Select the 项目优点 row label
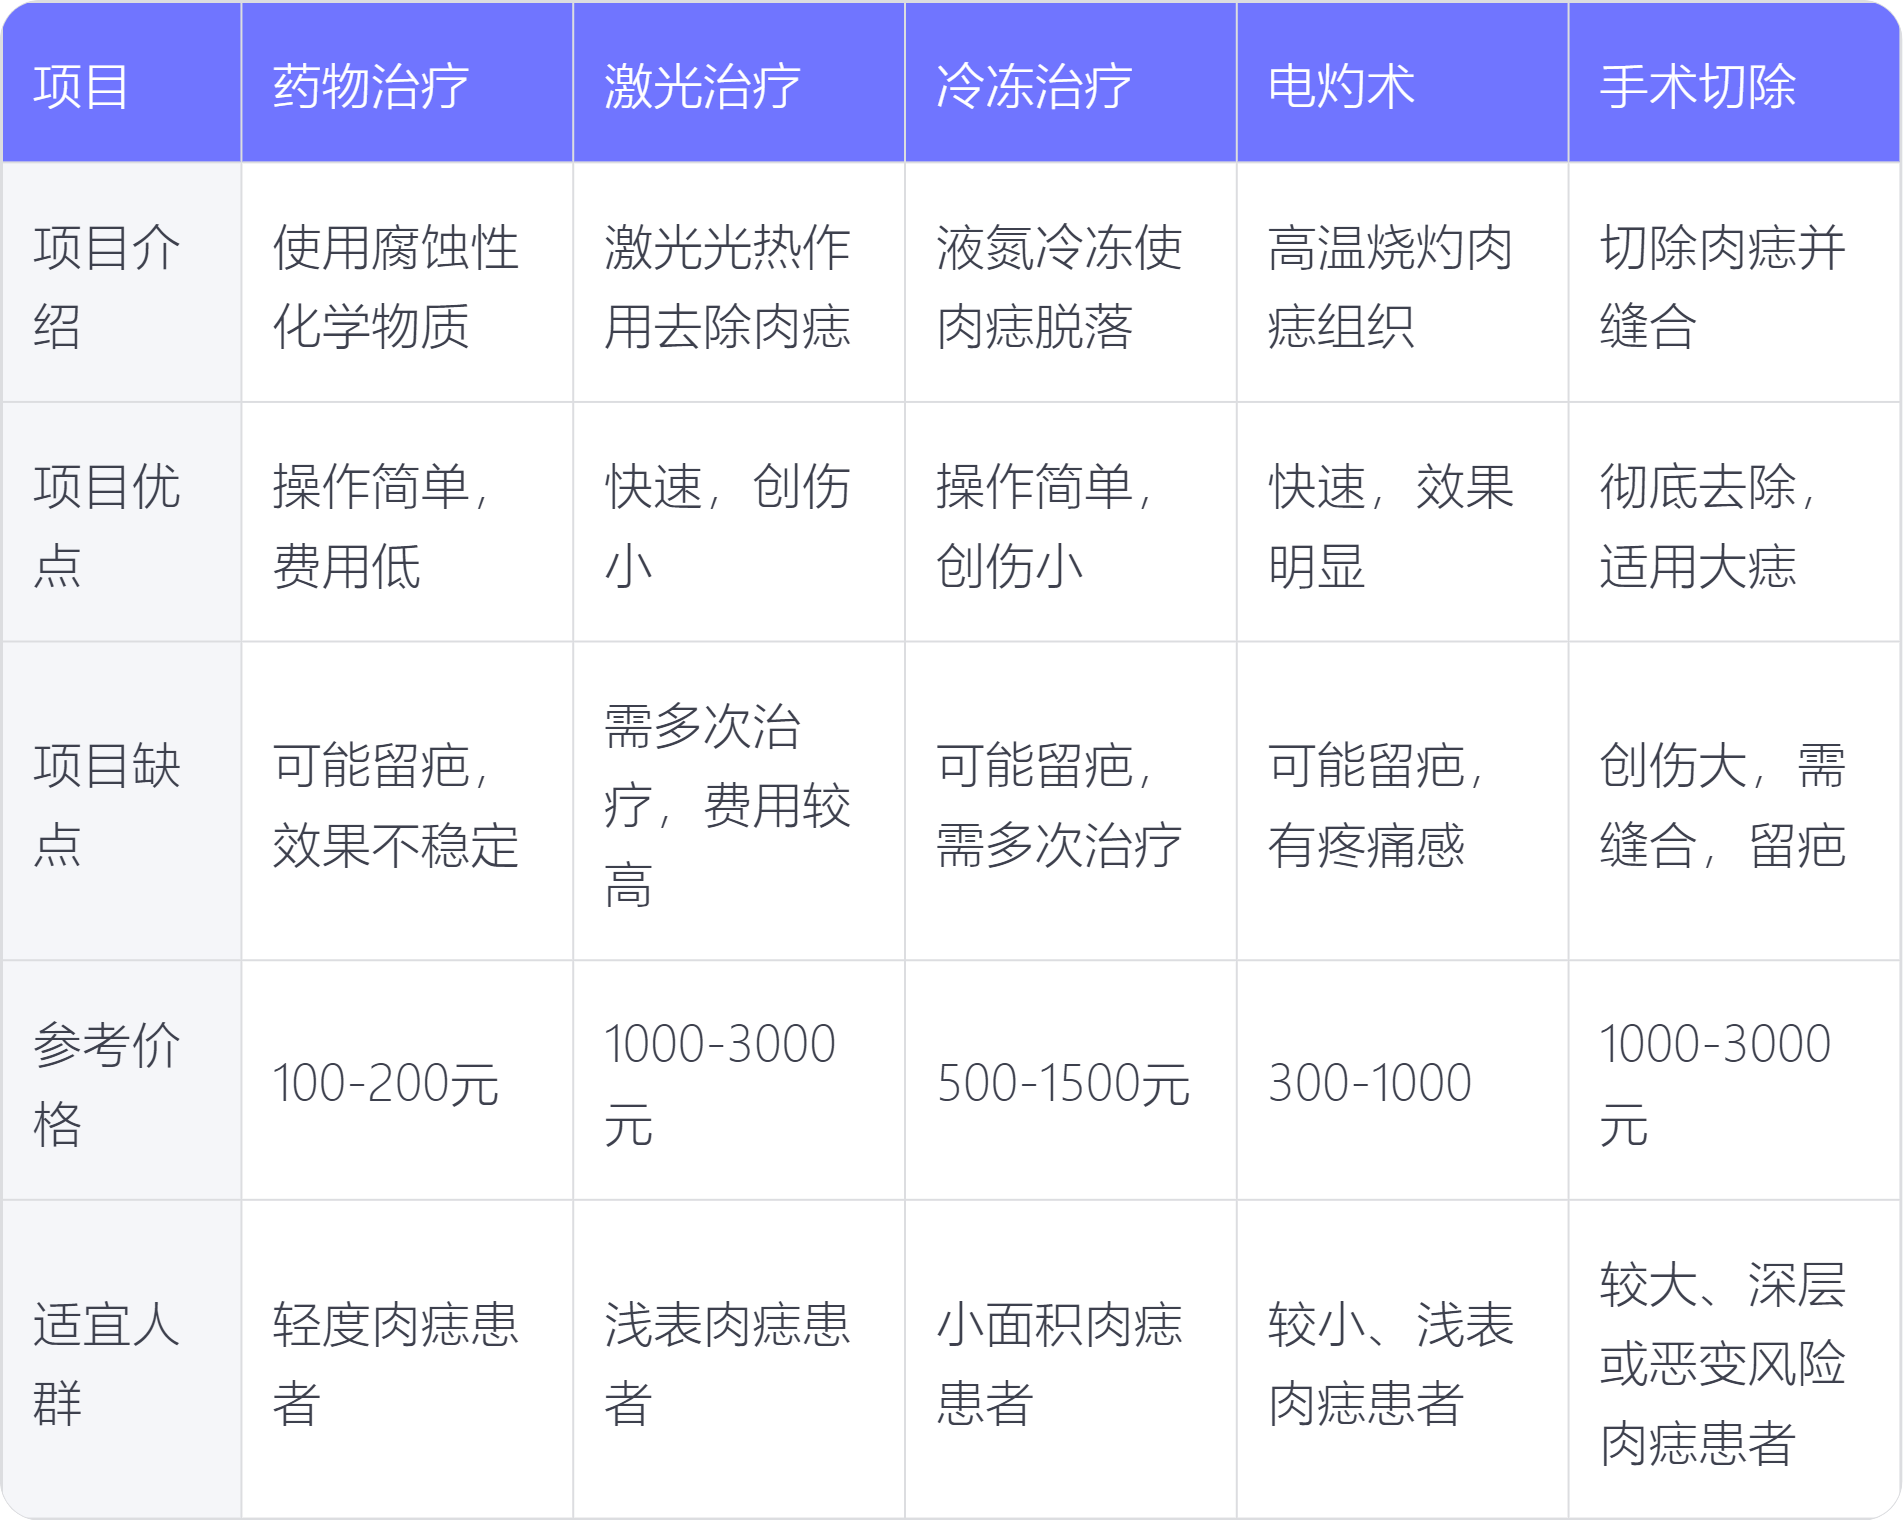1903x1520 pixels. pyautogui.click(x=106, y=526)
